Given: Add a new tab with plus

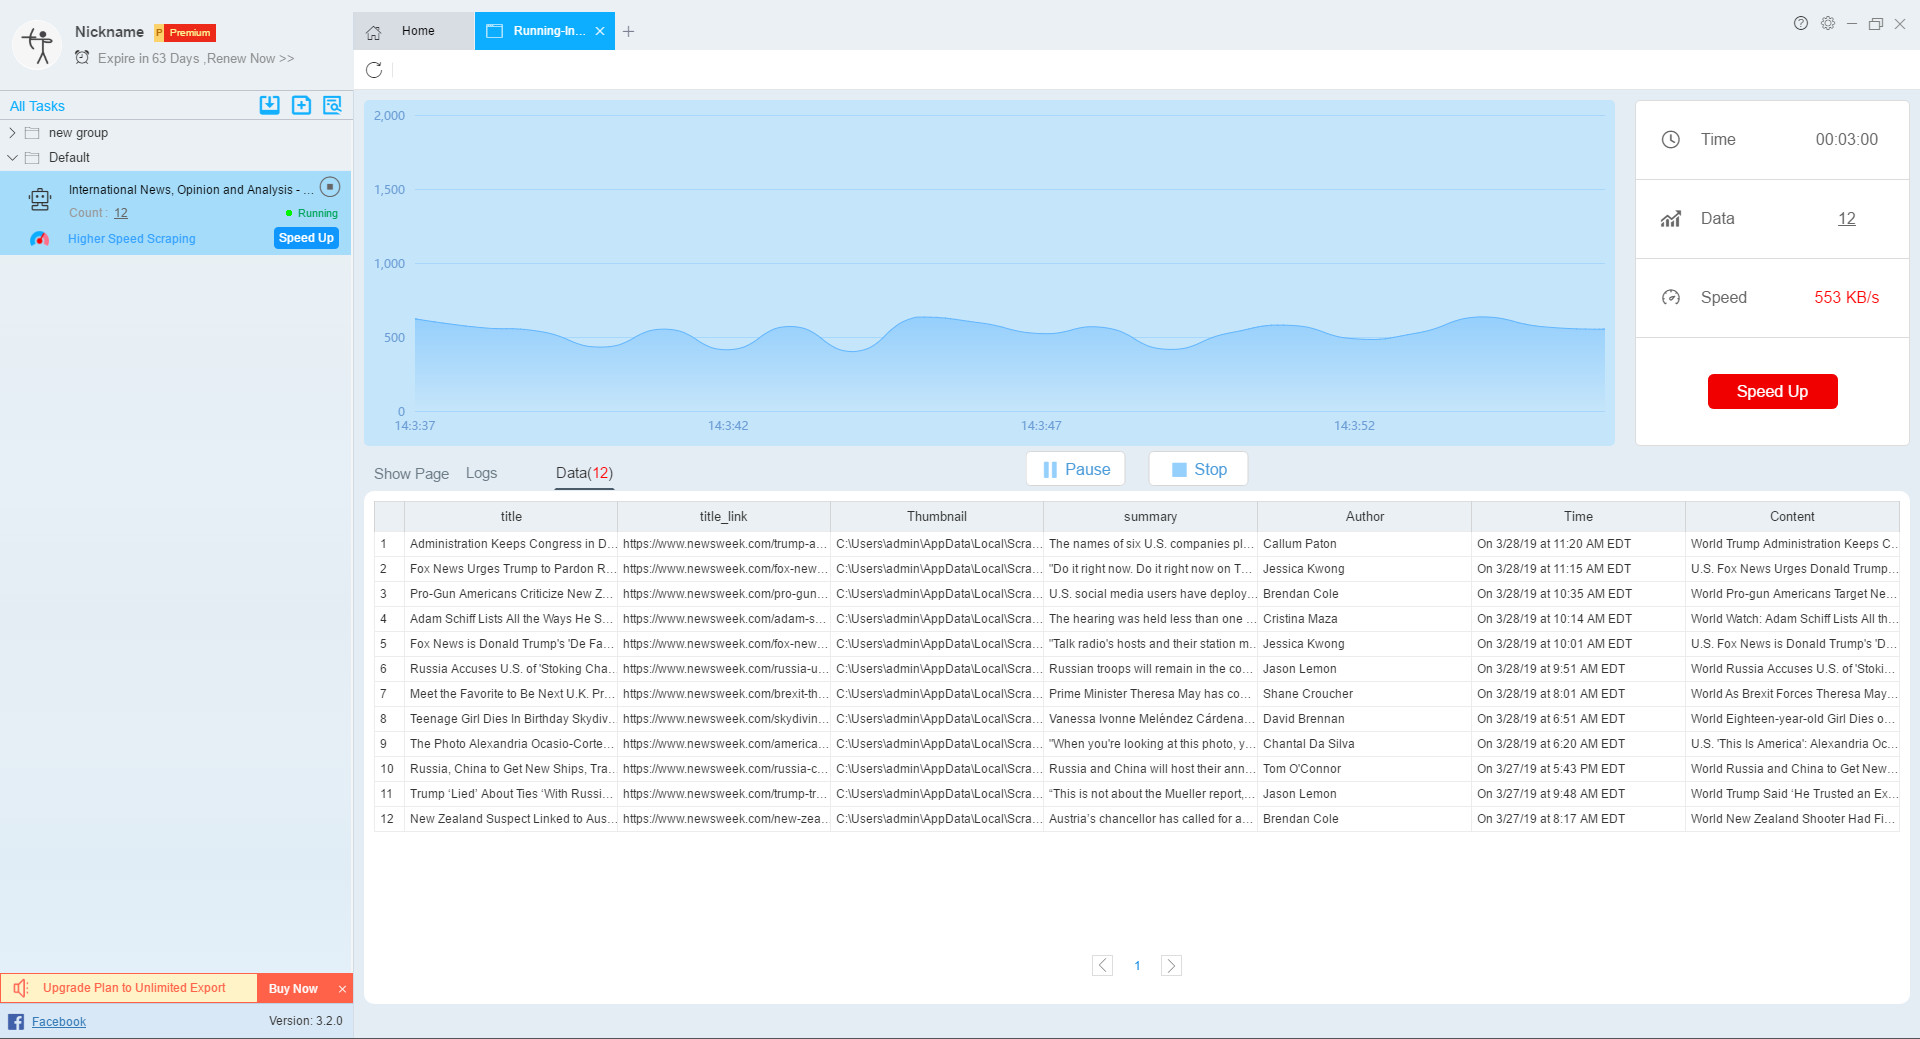Looking at the screenshot, I should tap(629, 32).
